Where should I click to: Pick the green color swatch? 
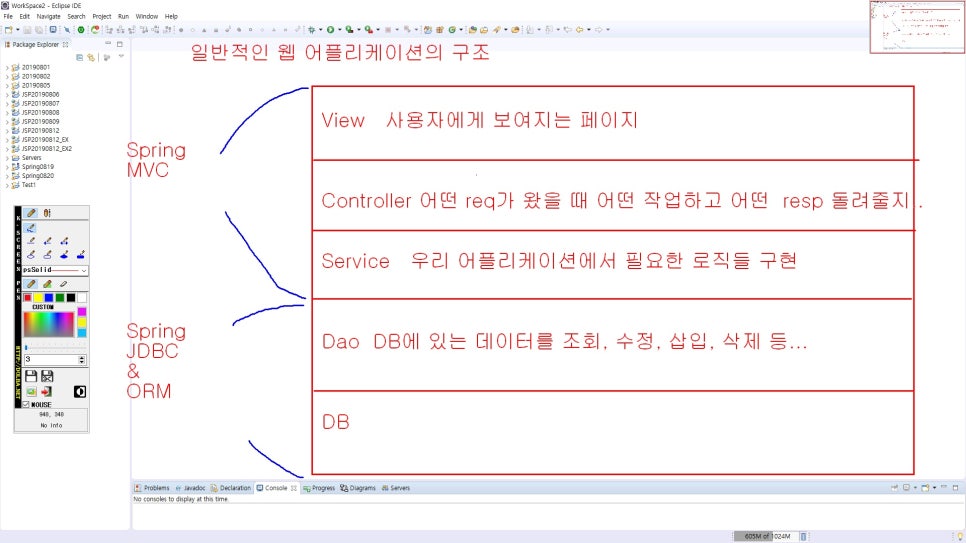pyautogui.click(x=60, y=298)
